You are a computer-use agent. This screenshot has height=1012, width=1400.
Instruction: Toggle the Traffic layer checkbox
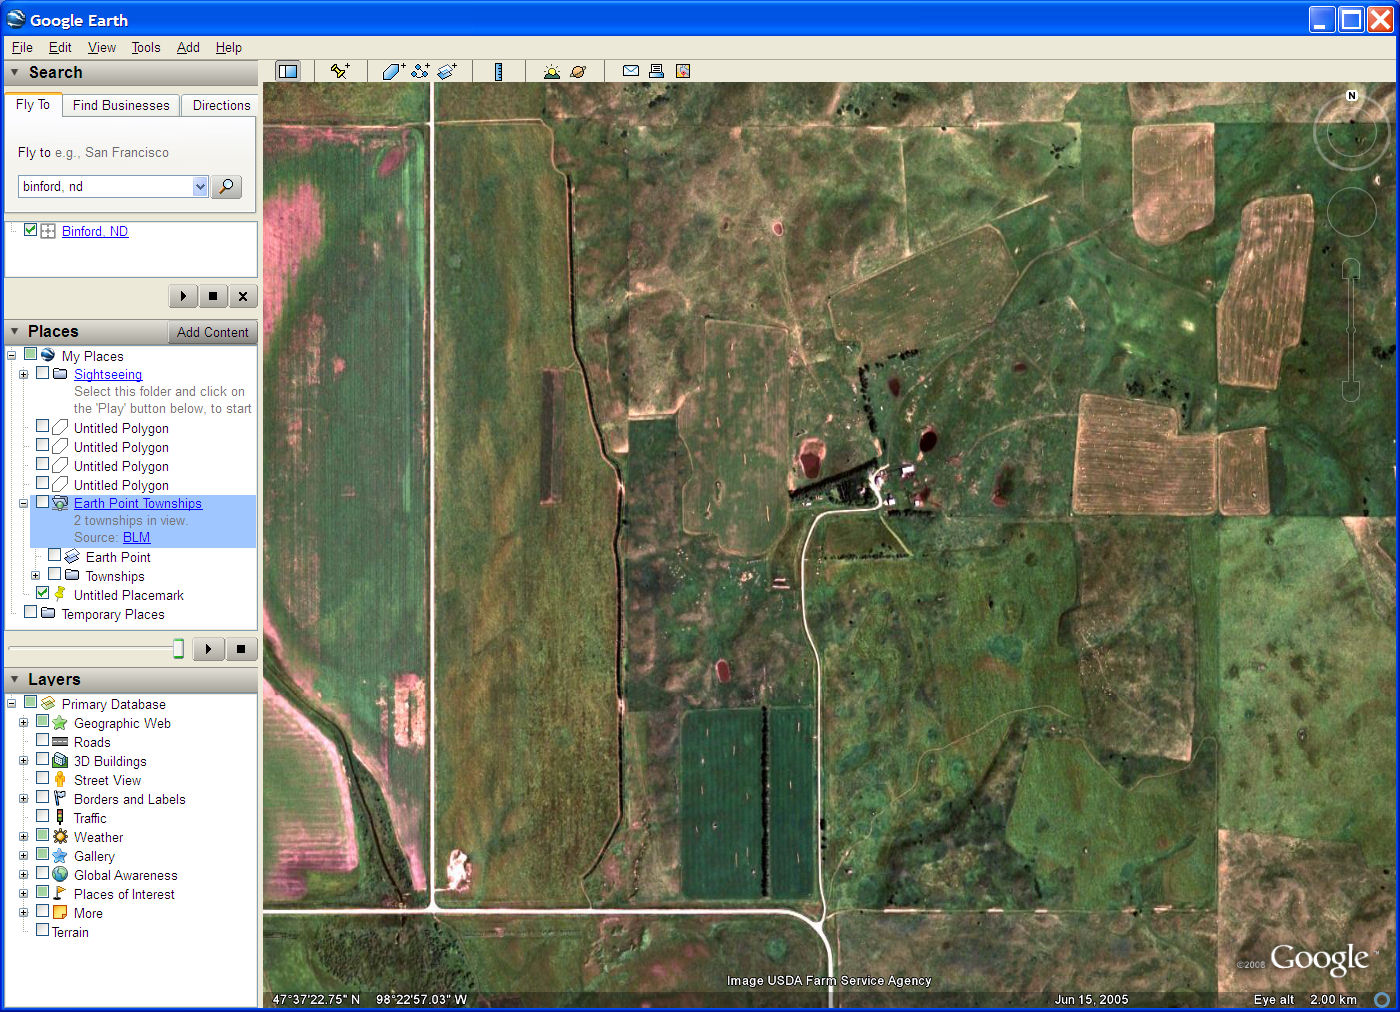tap(42, 816)
